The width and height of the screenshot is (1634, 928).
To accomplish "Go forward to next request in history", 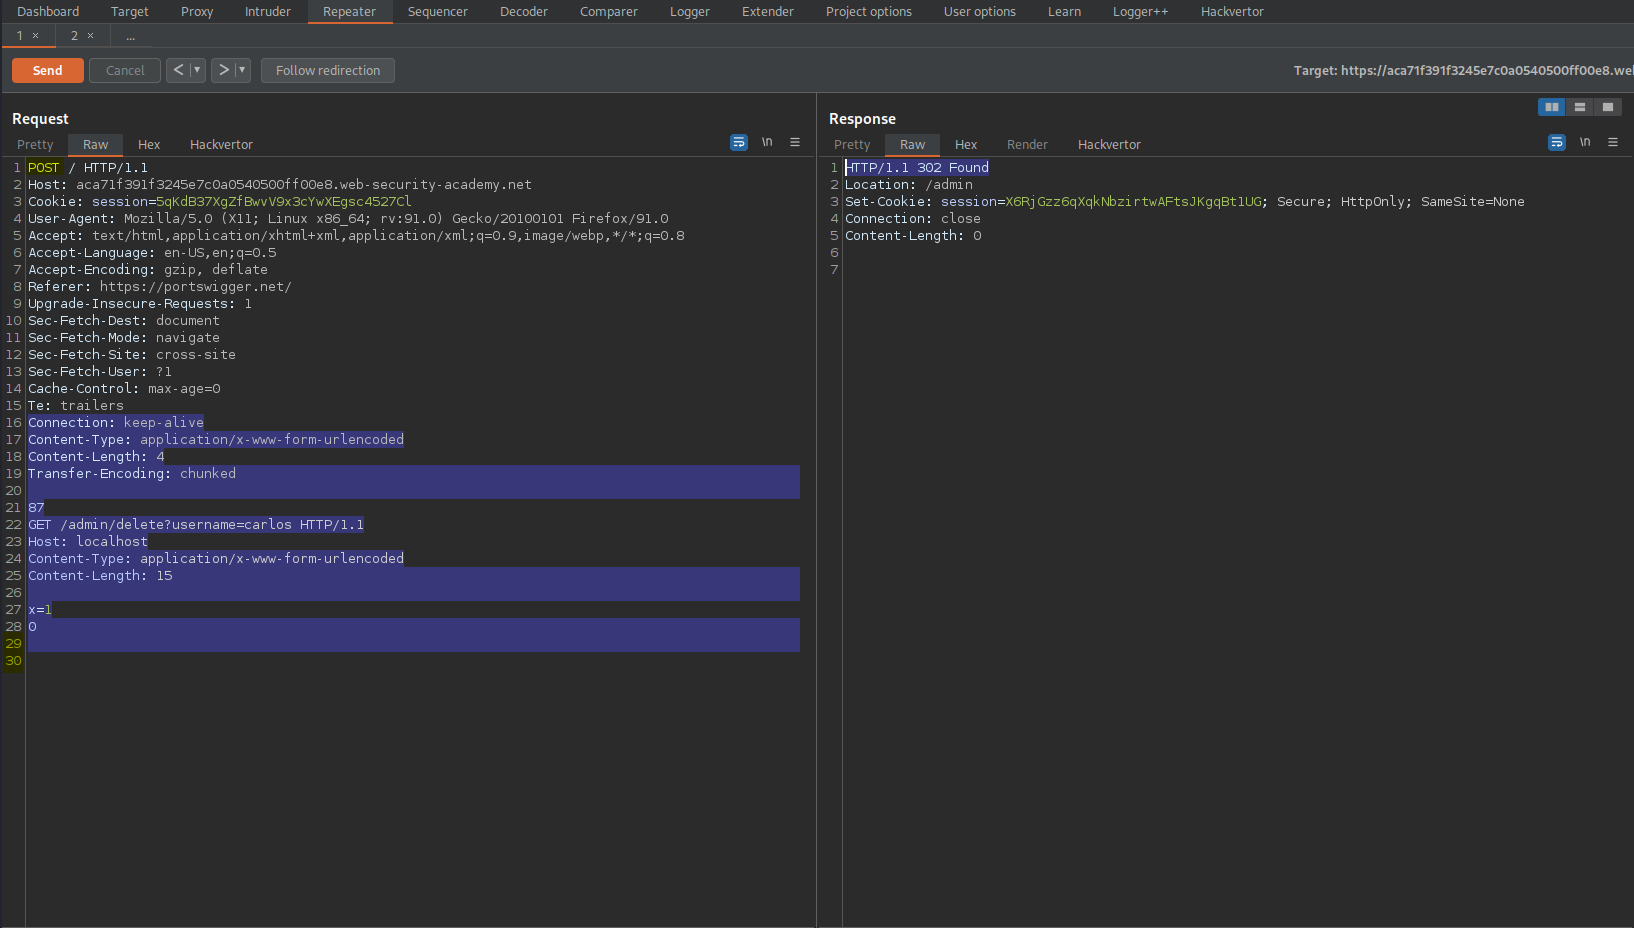I will click(223, 70).
